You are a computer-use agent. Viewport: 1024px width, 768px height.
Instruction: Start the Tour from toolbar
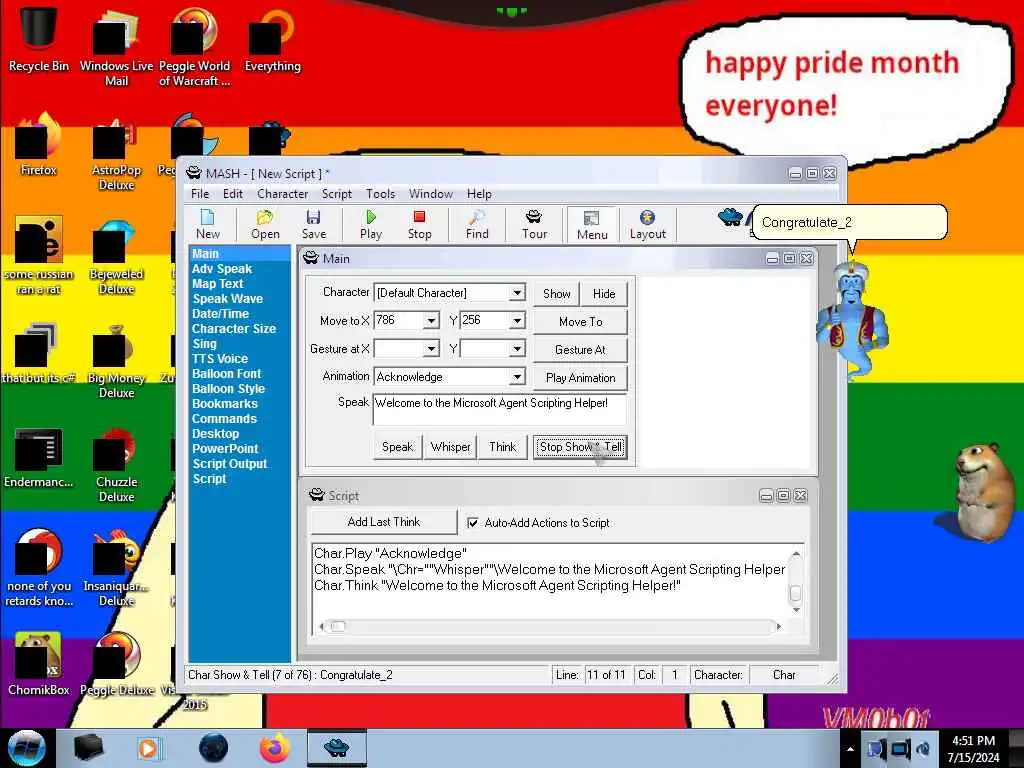click(534, 225)
